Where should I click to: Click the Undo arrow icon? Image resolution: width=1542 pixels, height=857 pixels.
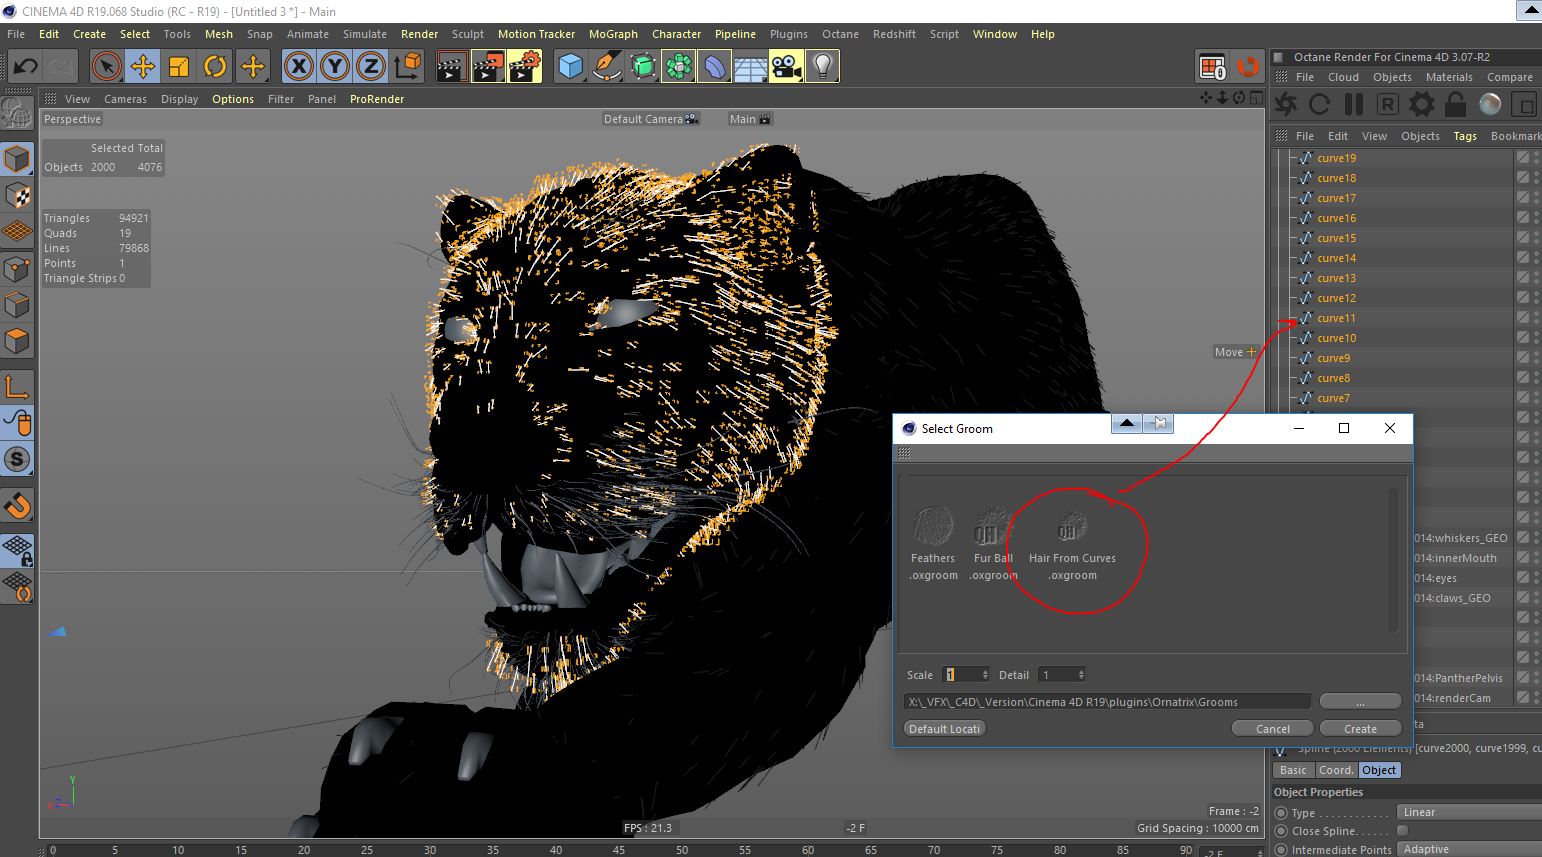pyautogui.click(x=25, y=67)
